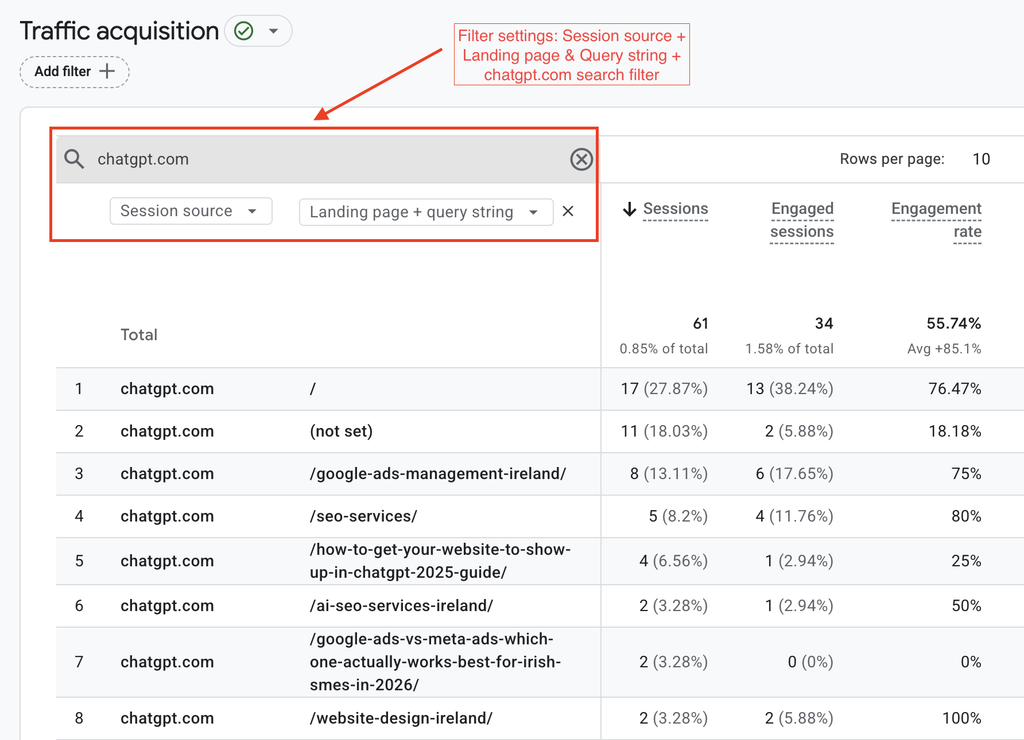The width and height of the screenshot is (1024, 740).
Task: Sort by Engagement rate column header
Action: click(x=936, y=220)
